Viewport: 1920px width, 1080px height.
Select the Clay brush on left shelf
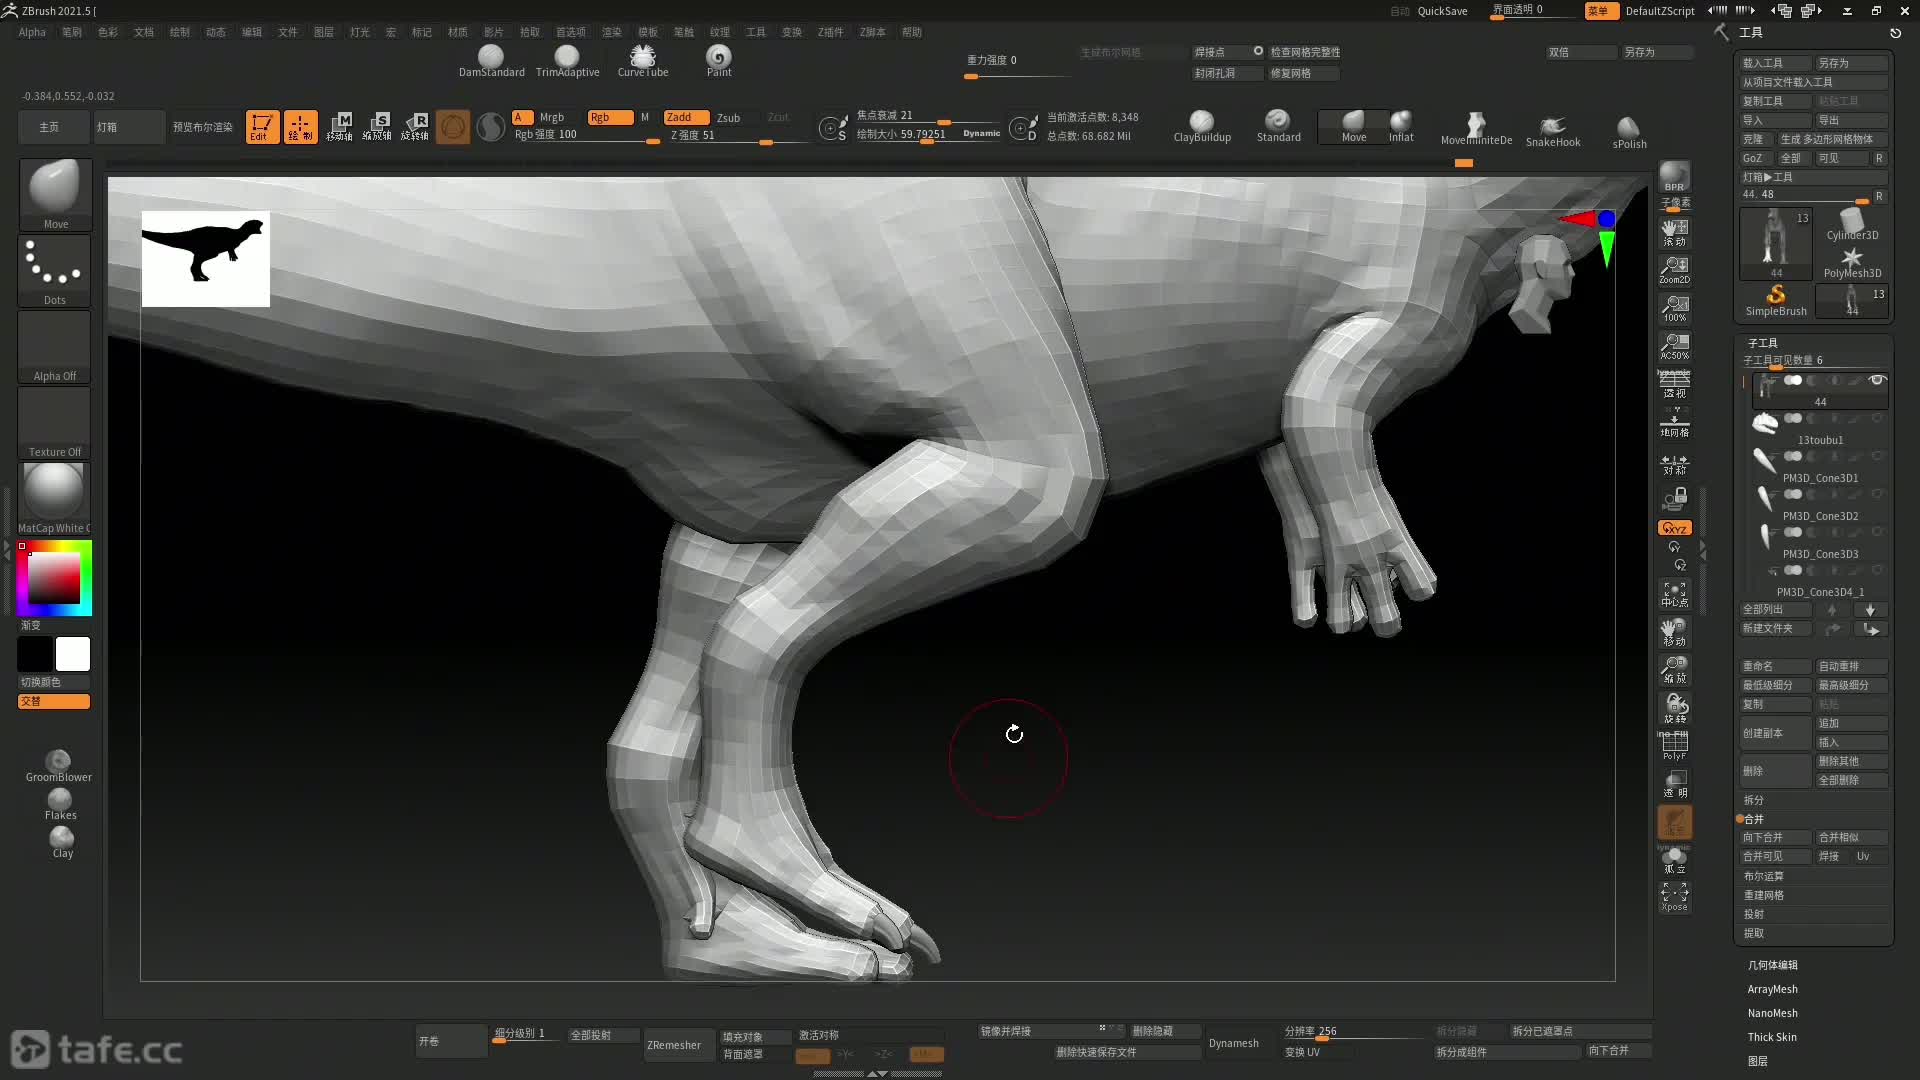click(x=62, y=842)
